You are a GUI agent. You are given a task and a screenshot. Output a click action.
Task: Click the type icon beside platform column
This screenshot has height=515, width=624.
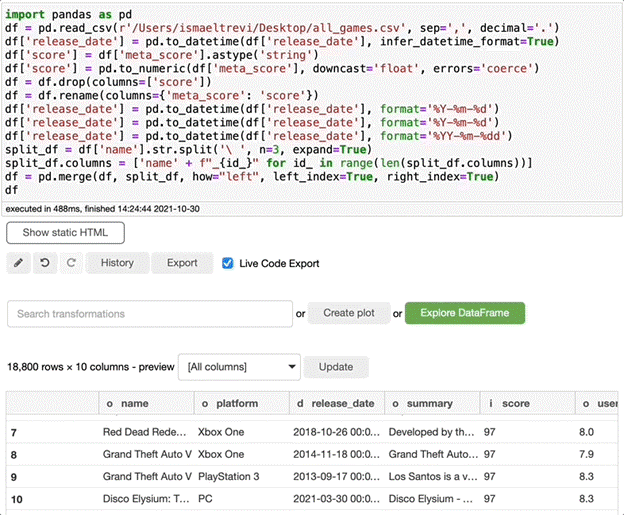pyautogui.click(x=204, y=404)
